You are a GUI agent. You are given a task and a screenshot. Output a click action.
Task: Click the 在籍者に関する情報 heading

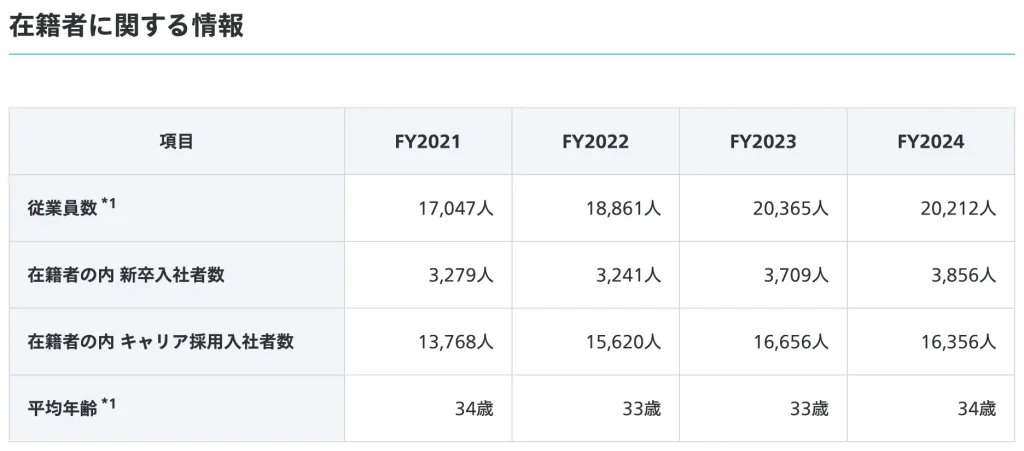tap(126, 26)
